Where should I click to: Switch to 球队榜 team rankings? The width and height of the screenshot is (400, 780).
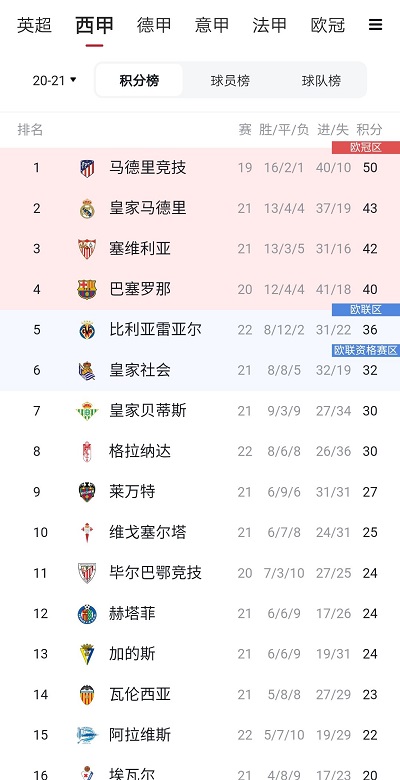tap(321, 80)
